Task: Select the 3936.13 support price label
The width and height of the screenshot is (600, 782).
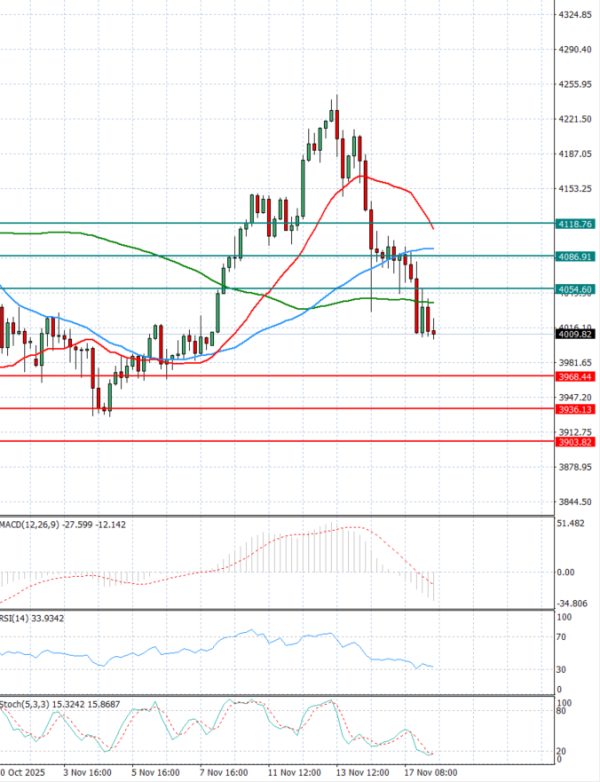Action: click(x=575, y=409)
